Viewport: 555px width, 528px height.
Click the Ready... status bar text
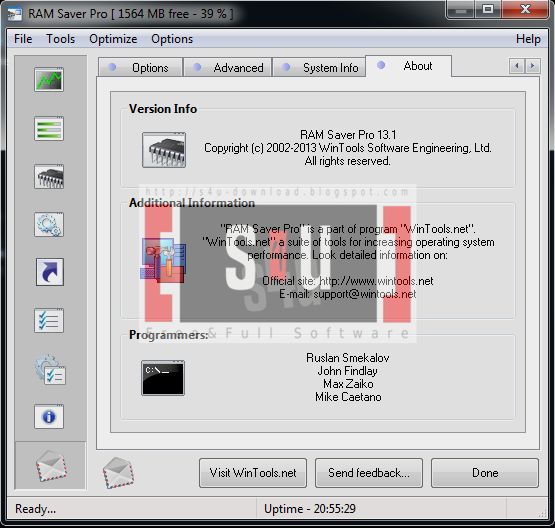pos(35,509)
